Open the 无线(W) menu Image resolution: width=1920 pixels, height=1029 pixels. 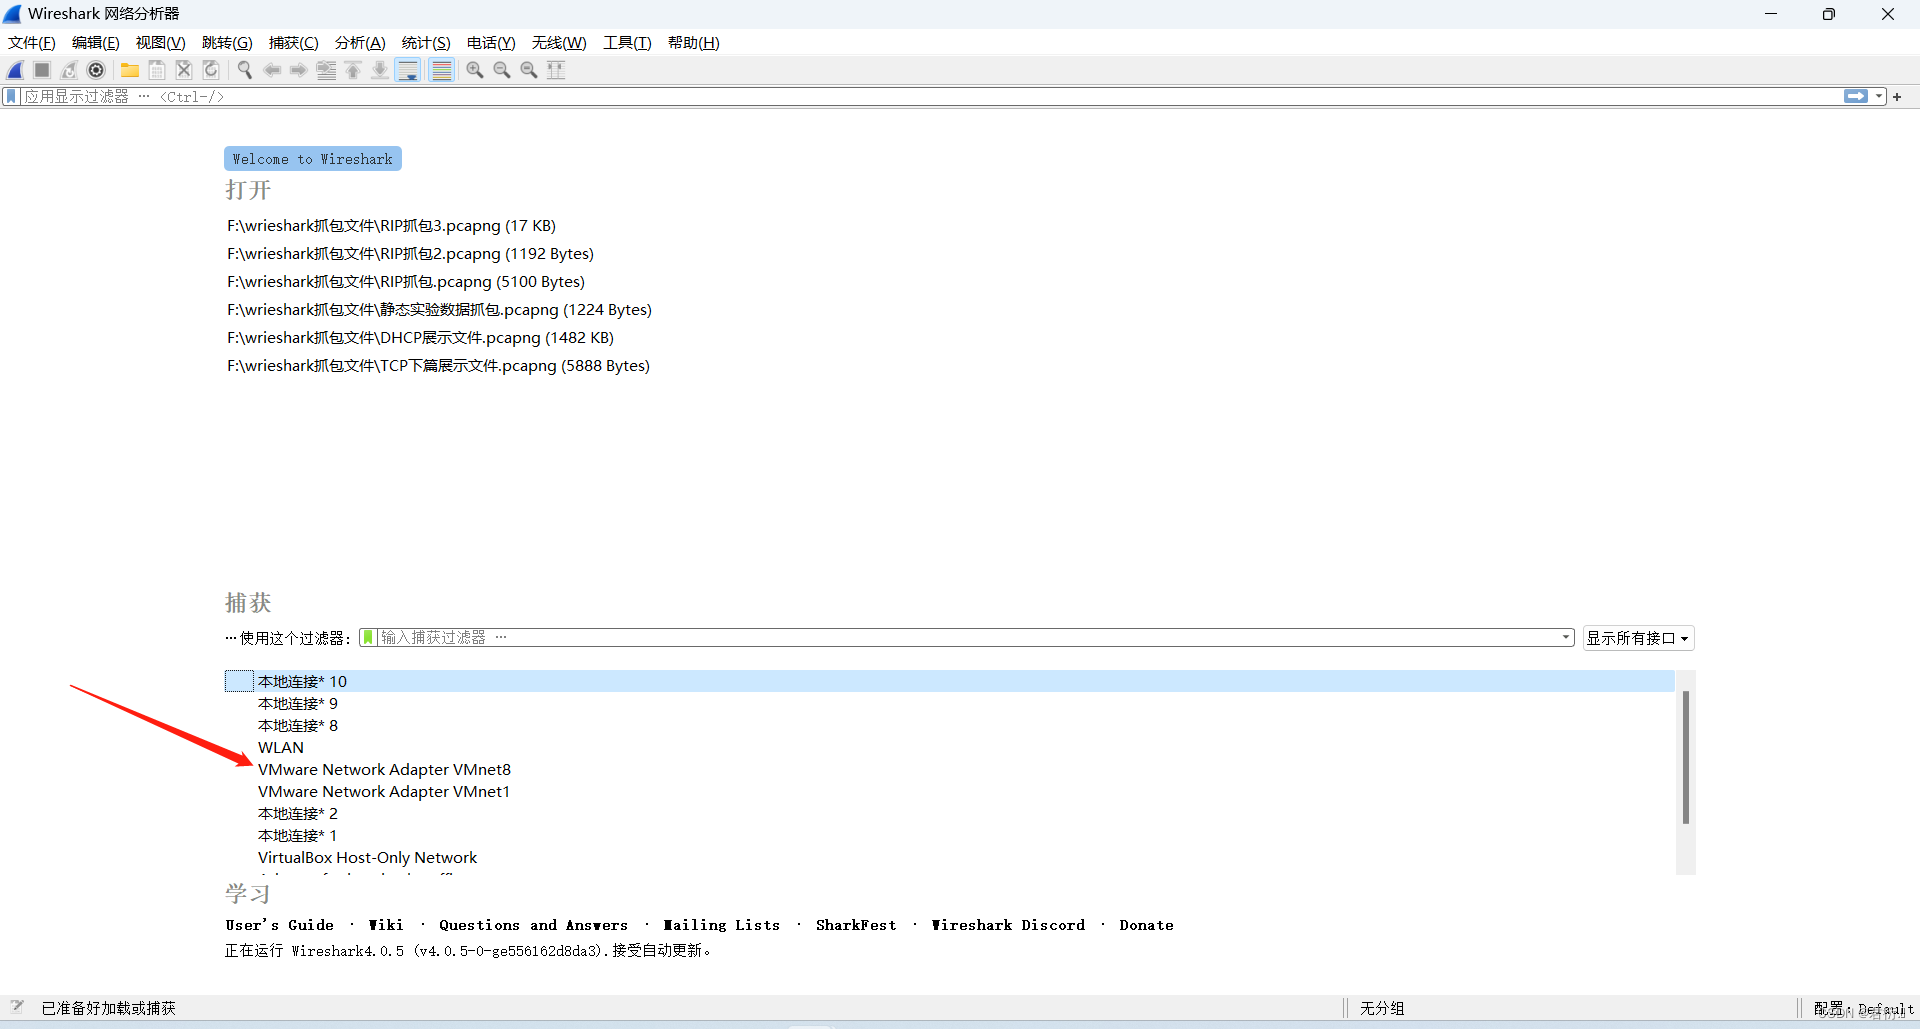559,43
